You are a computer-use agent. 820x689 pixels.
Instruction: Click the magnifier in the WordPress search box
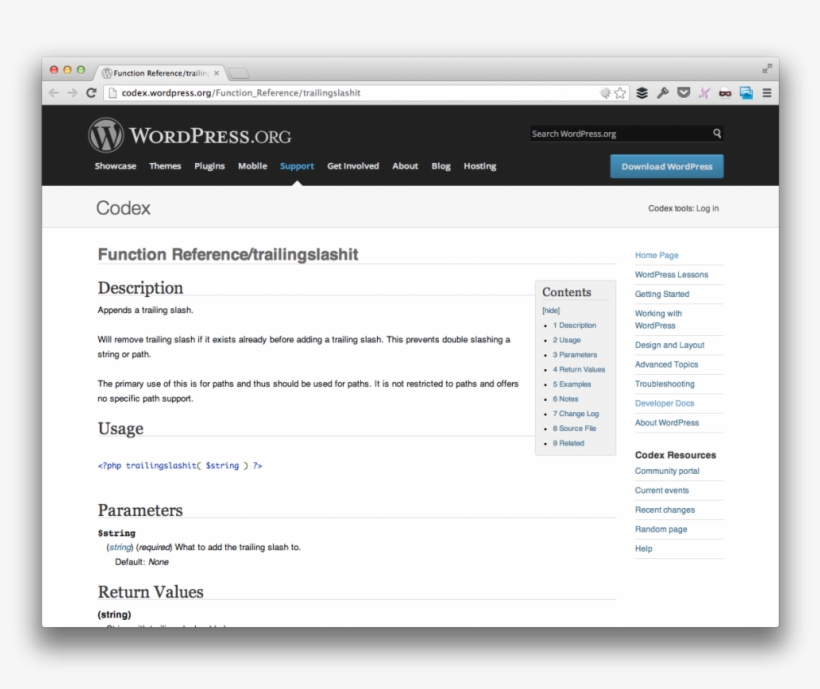tap(716, 132)
